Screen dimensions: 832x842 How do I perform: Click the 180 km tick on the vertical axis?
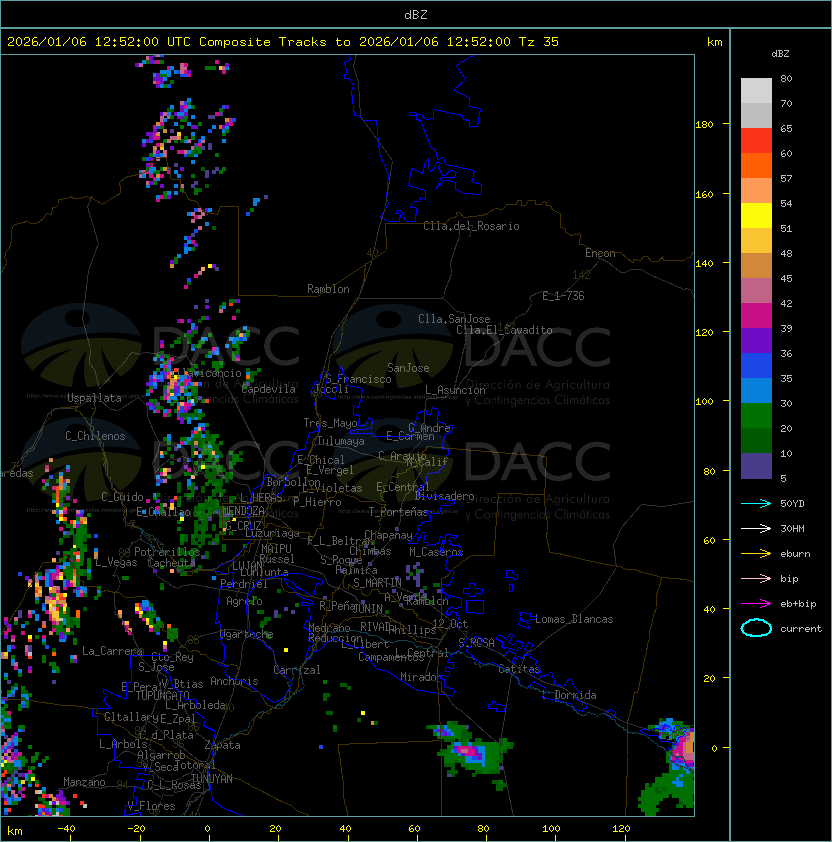[704, 125]
